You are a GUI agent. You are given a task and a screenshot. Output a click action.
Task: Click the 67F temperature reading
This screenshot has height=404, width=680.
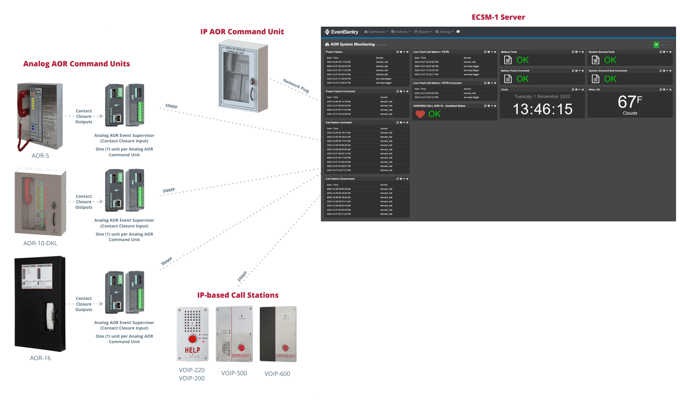pyautogui.click(x=630, y=102)
